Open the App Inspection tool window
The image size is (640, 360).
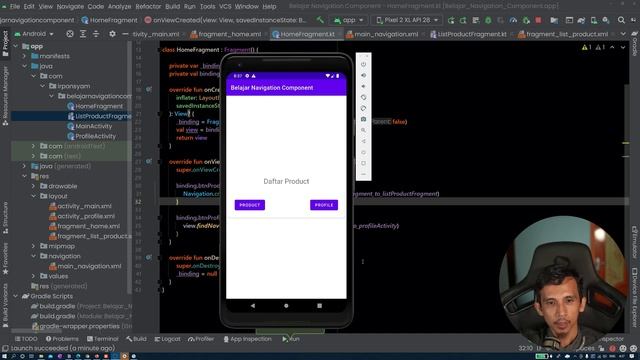[x=247, y=339]
